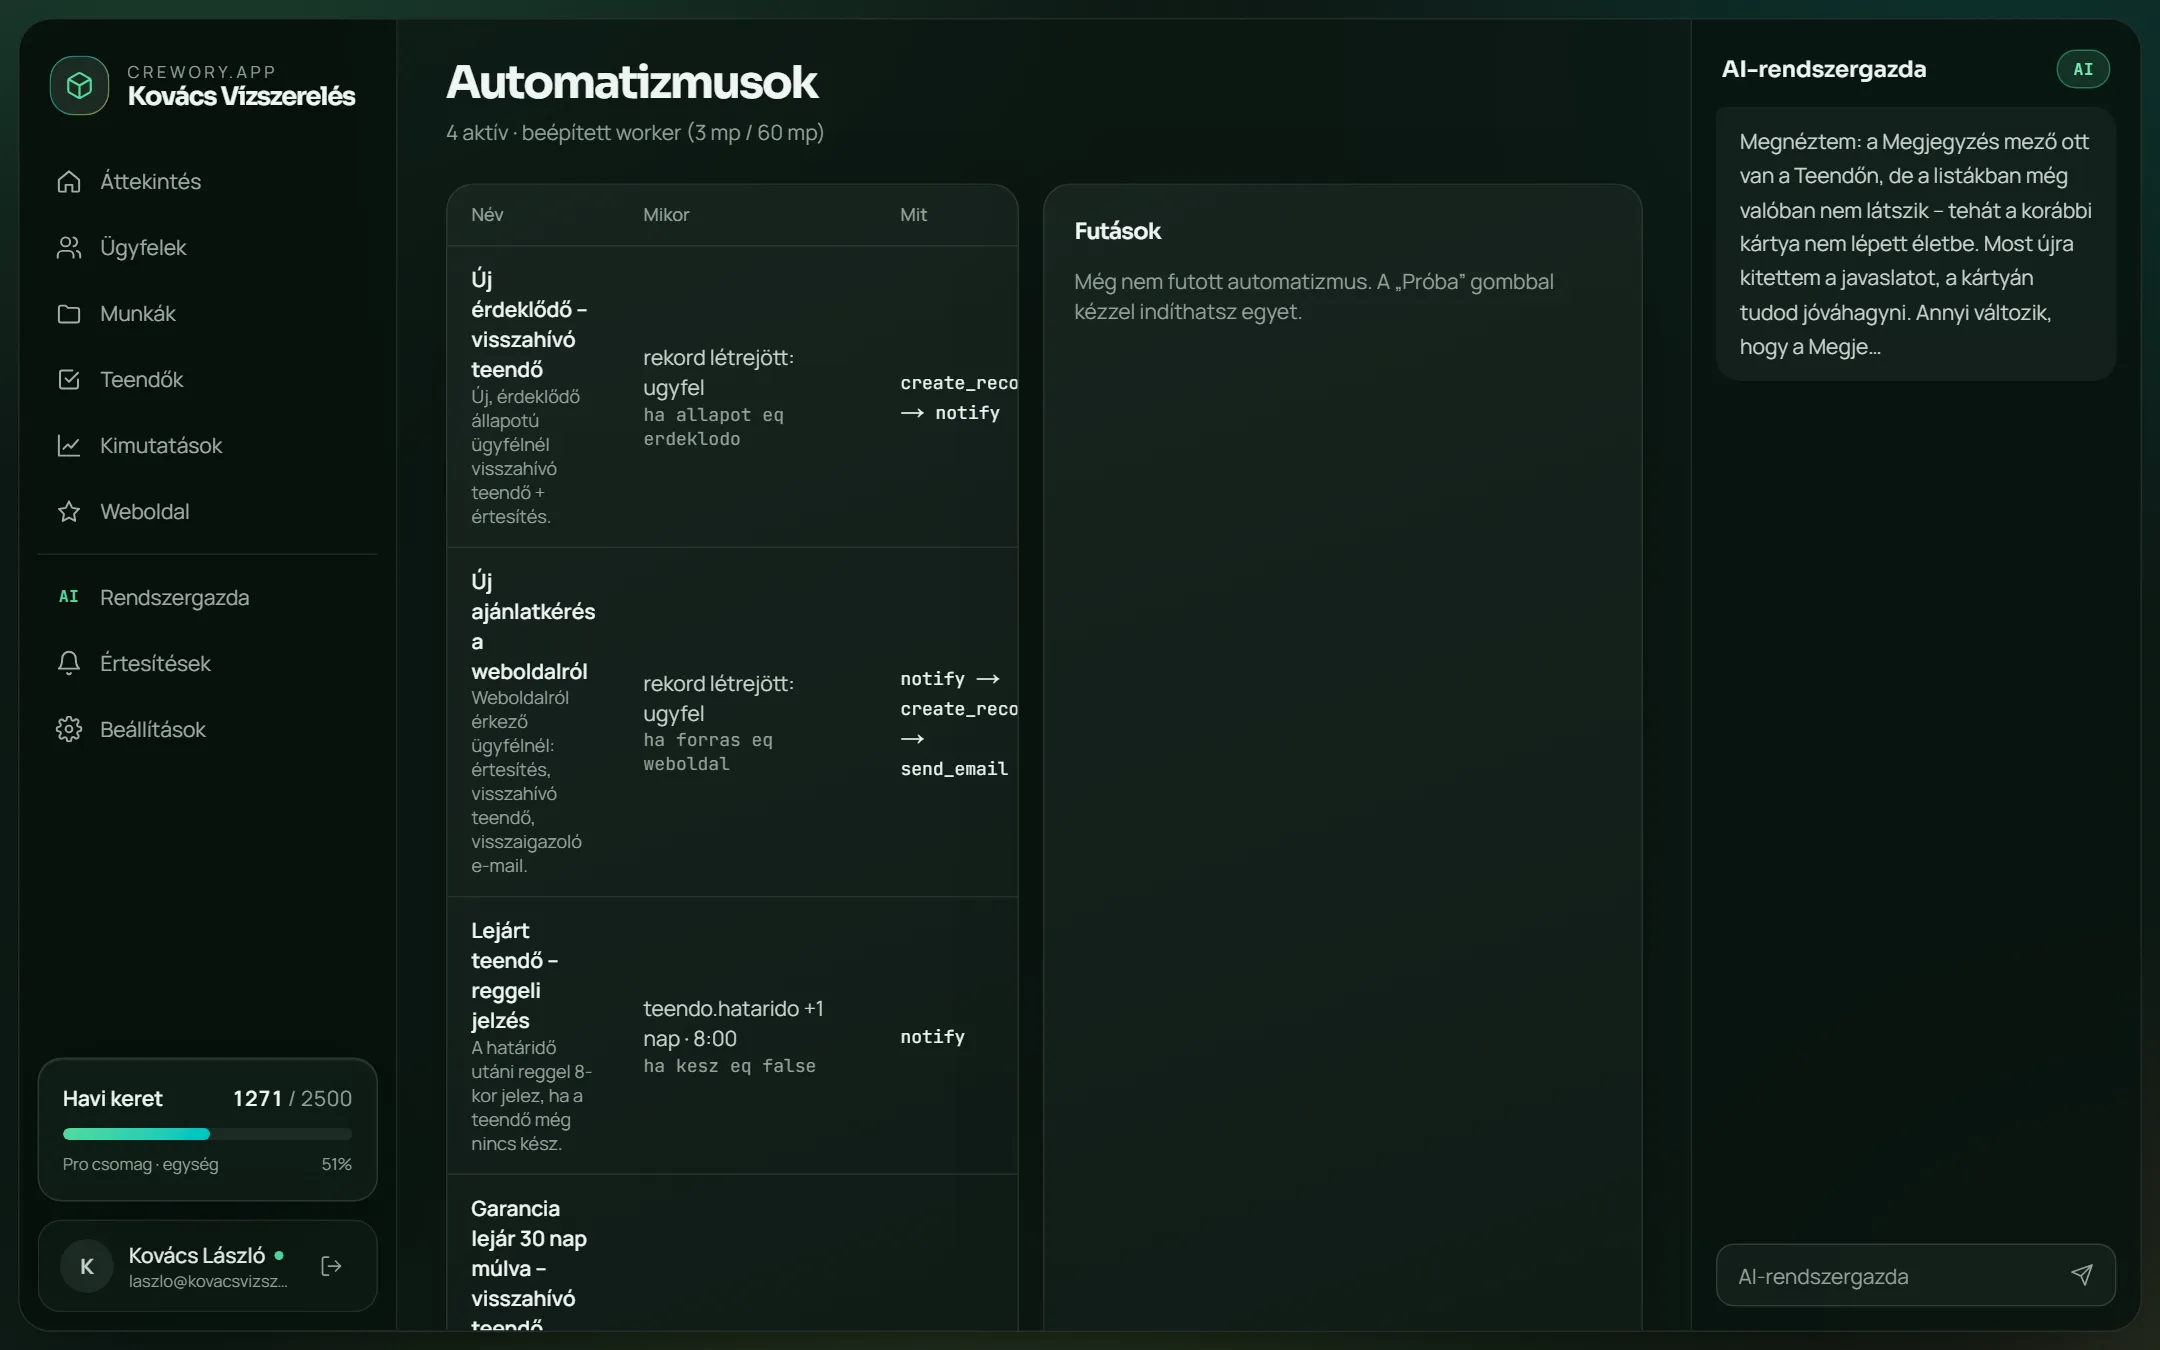Click the 'ha forras eq weboldal' condition
The height and width of the screenshot is (1350, 2160).
[x=708, y=752]
